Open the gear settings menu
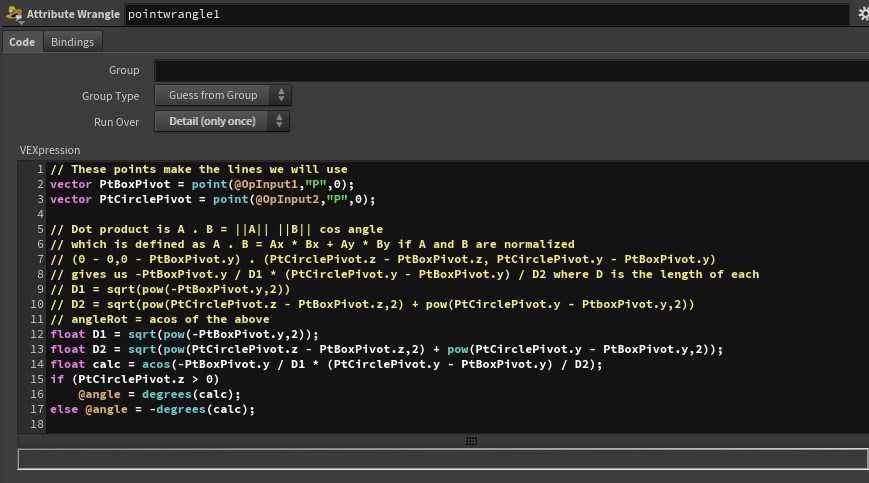Screen dimensions: 869x483 click(x=863, y=15)
